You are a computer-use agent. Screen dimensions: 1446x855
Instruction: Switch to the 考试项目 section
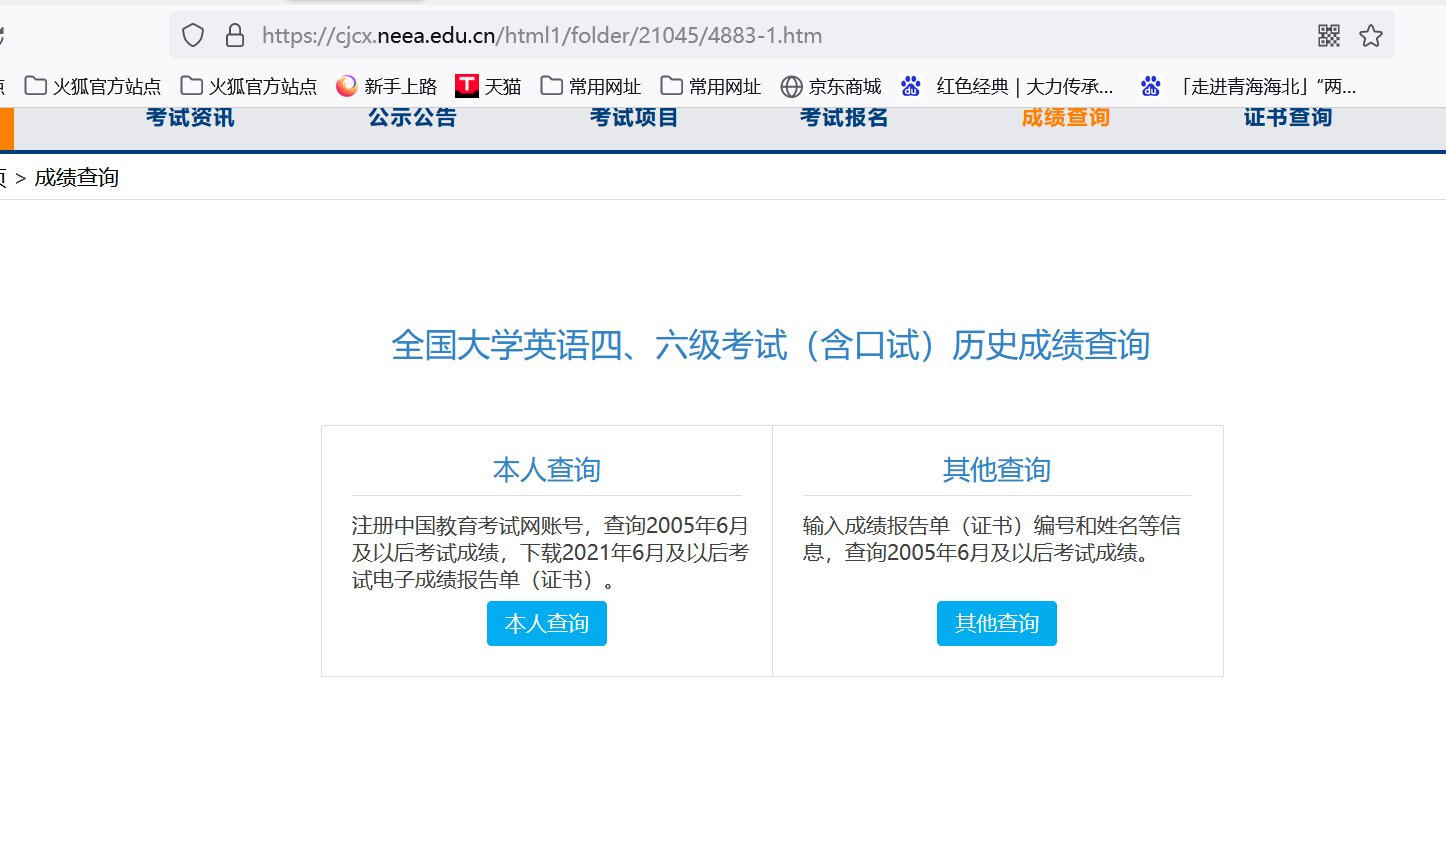tap(633, 117)
